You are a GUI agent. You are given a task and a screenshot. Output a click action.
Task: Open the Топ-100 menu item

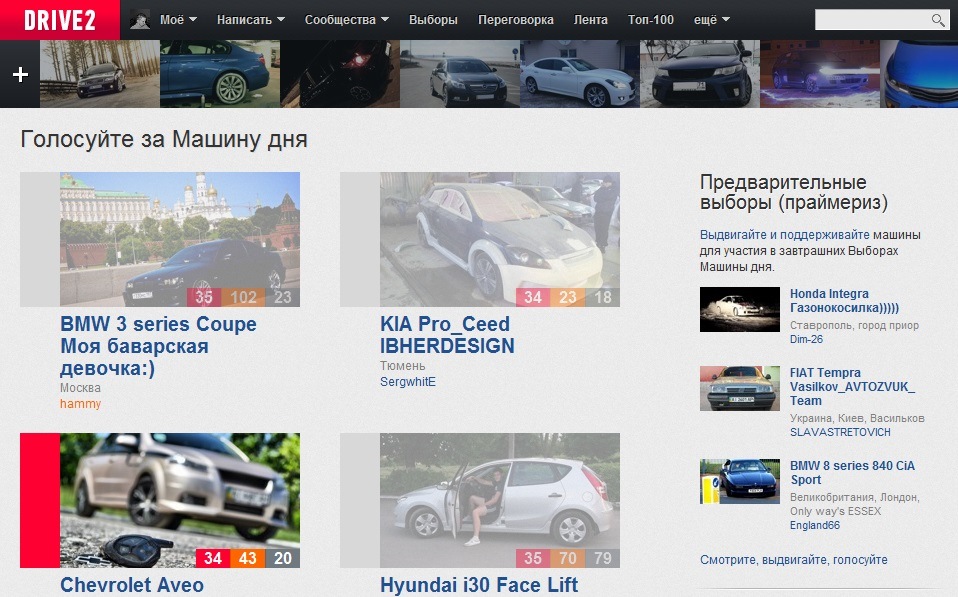coord(651,20)
